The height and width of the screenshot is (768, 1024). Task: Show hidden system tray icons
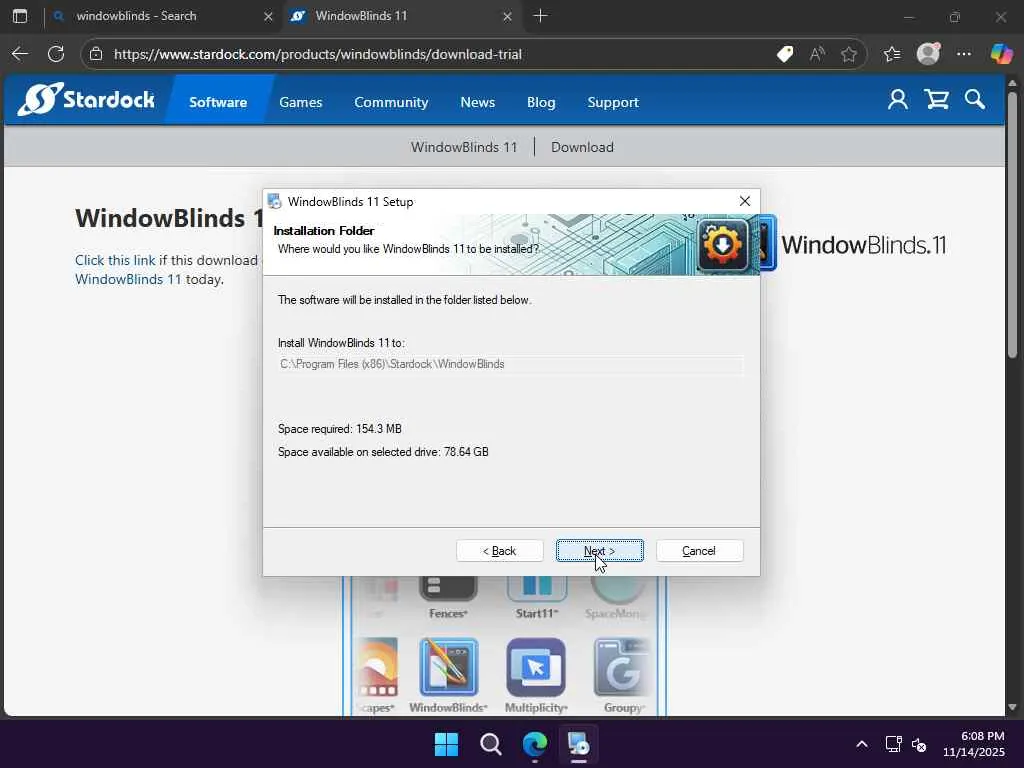pyautogui.click(x=862, y=744)
